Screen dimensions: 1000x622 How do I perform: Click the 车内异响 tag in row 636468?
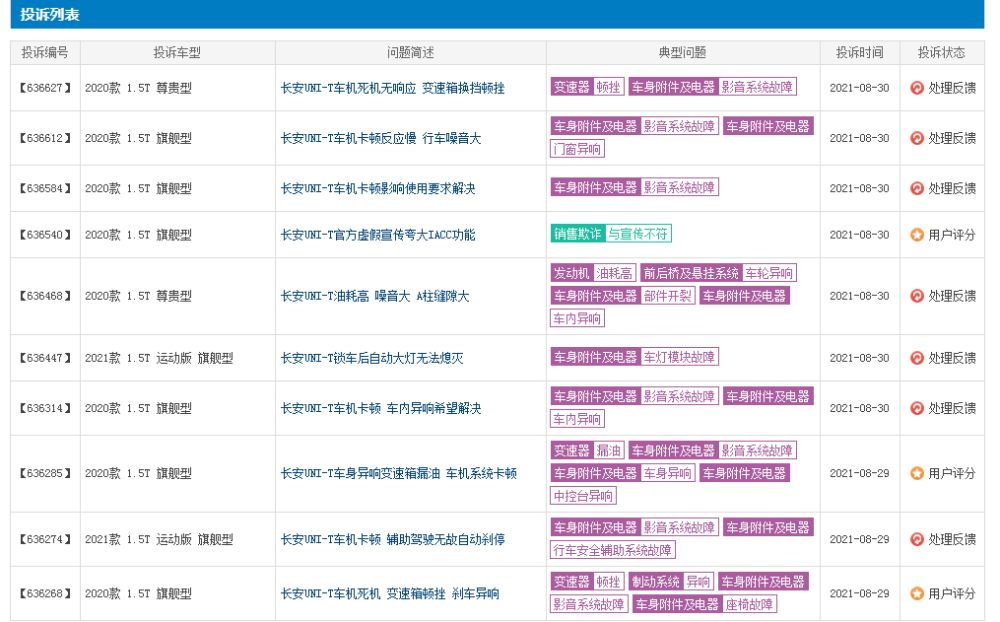(x=577, y=318)
